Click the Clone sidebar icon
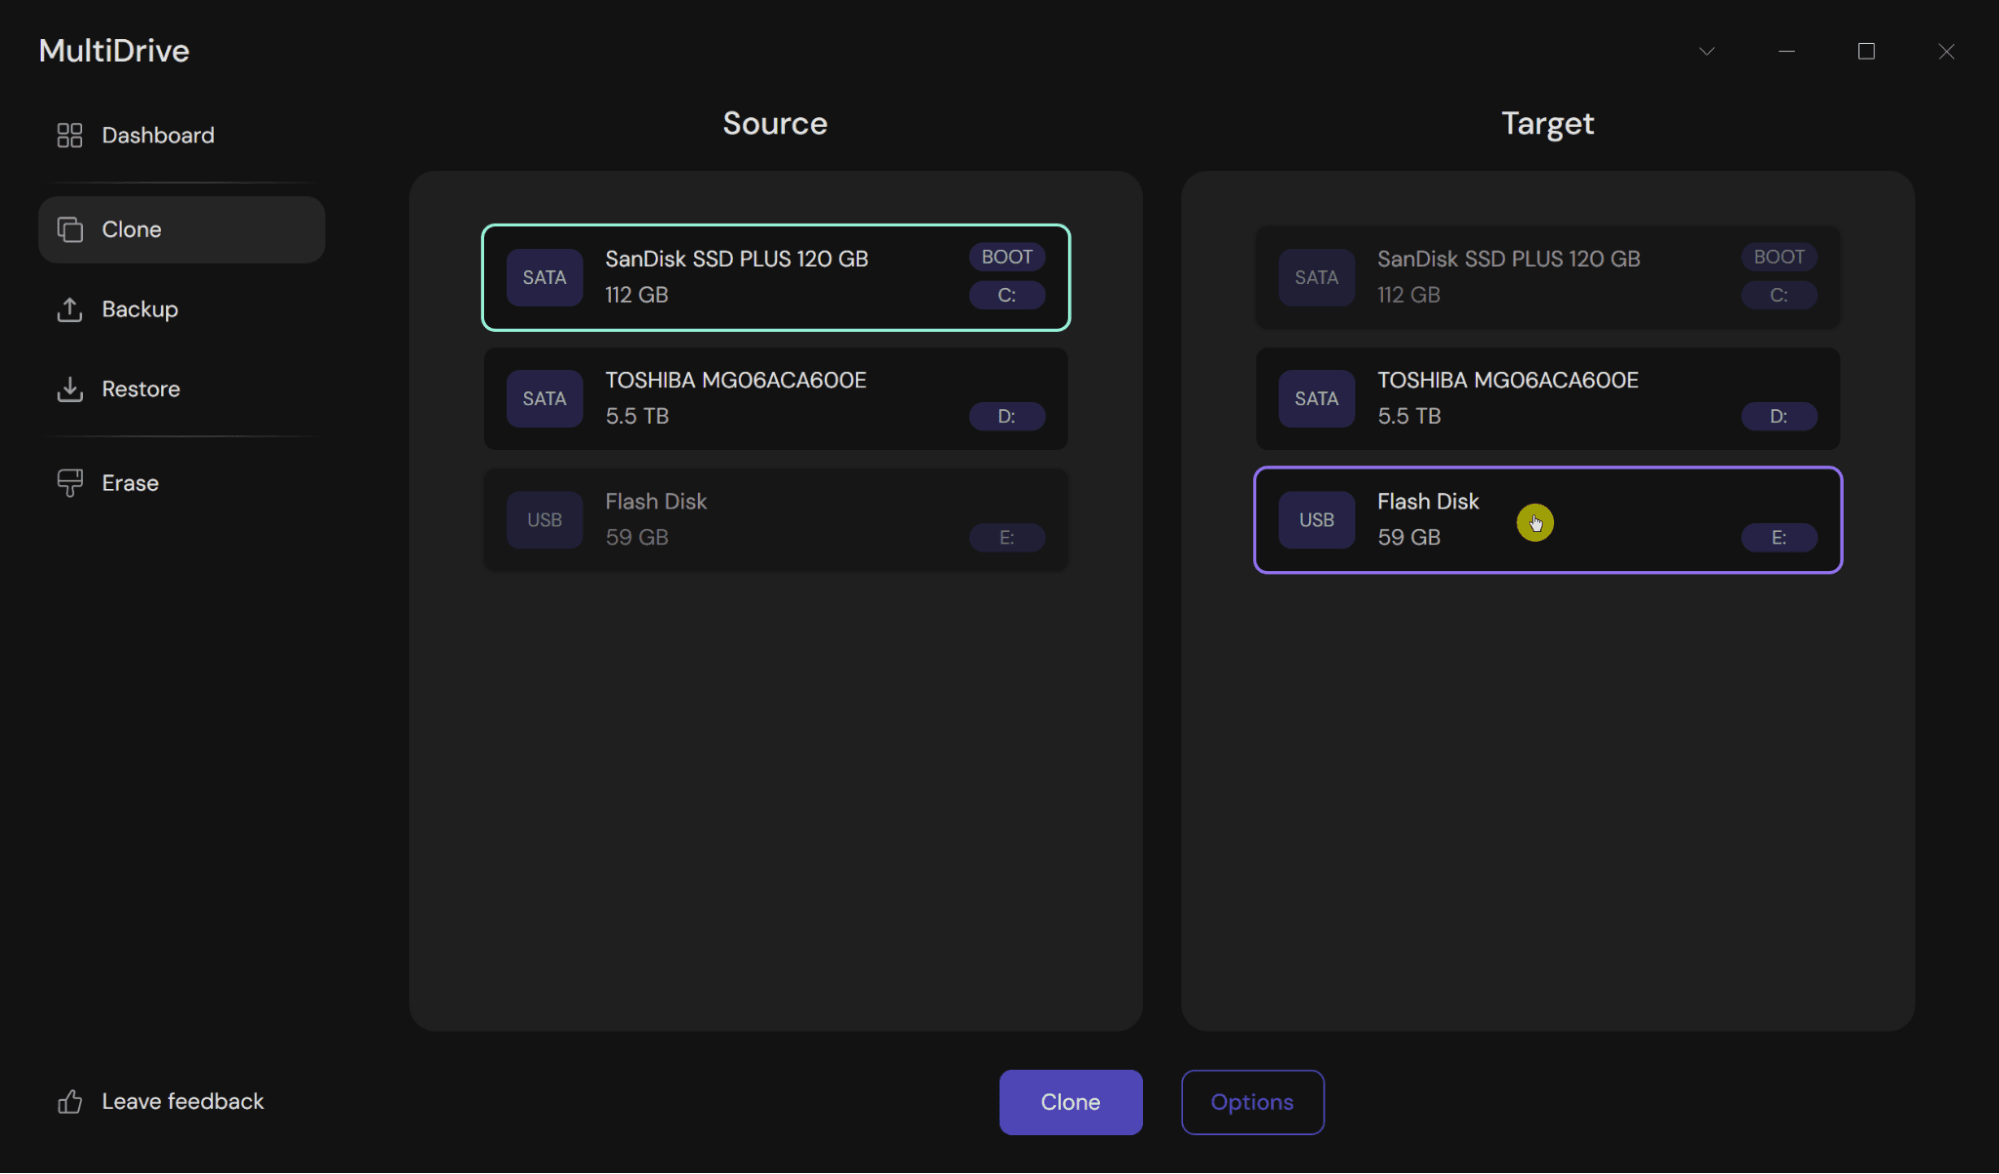Image resolution: width=1999 pixels, height=1174 pixels. click(69, 229)
